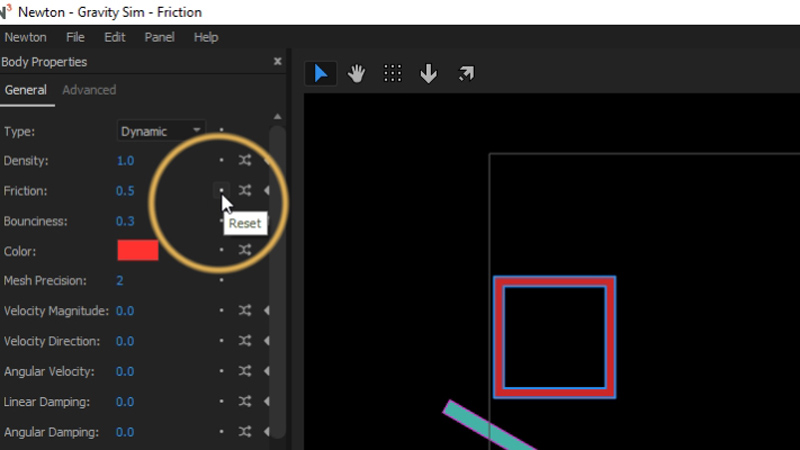Expand the arrow beside Velocity Magnitude
The image size is (800, 450).
click(267, 311)
